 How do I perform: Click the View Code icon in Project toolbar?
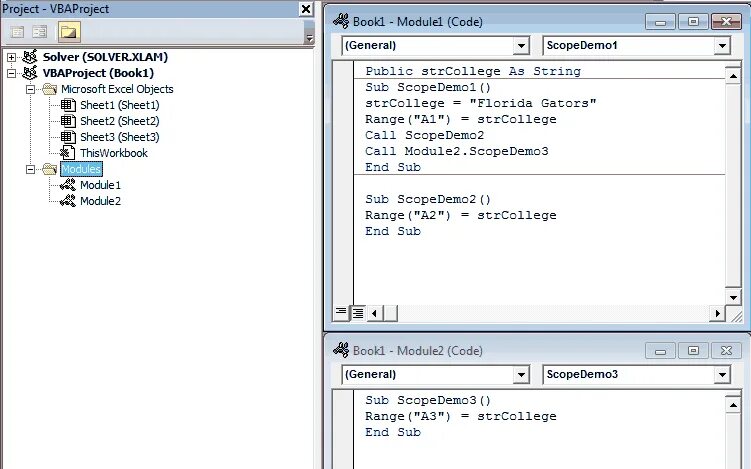(17, 32)
